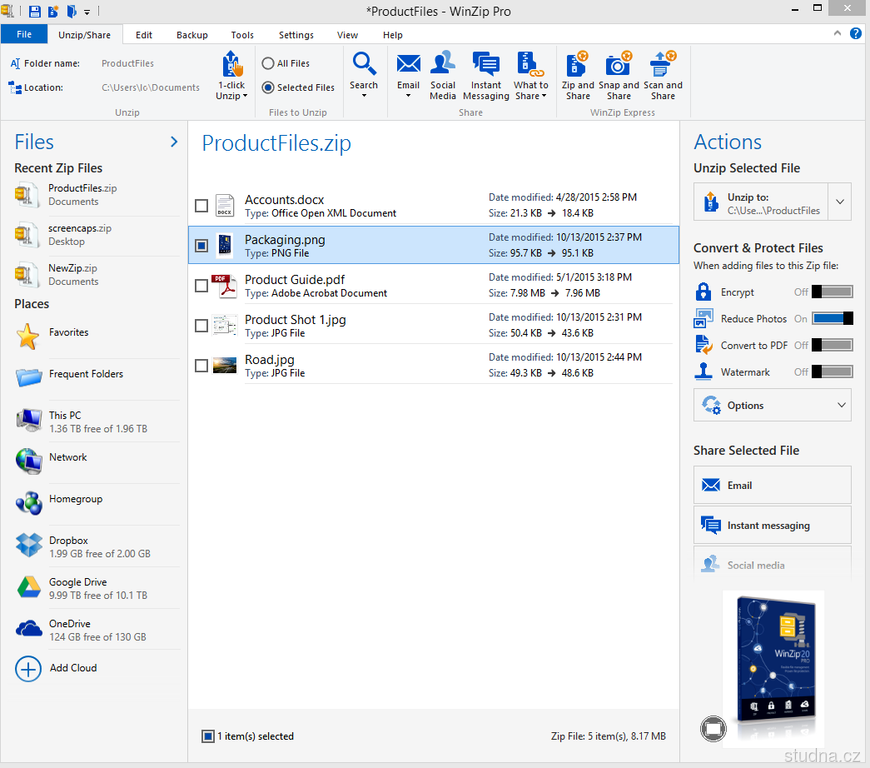This screenshot has width=870, height=768.
Task: Switch to the Tools tab
Action: point(242,35)
